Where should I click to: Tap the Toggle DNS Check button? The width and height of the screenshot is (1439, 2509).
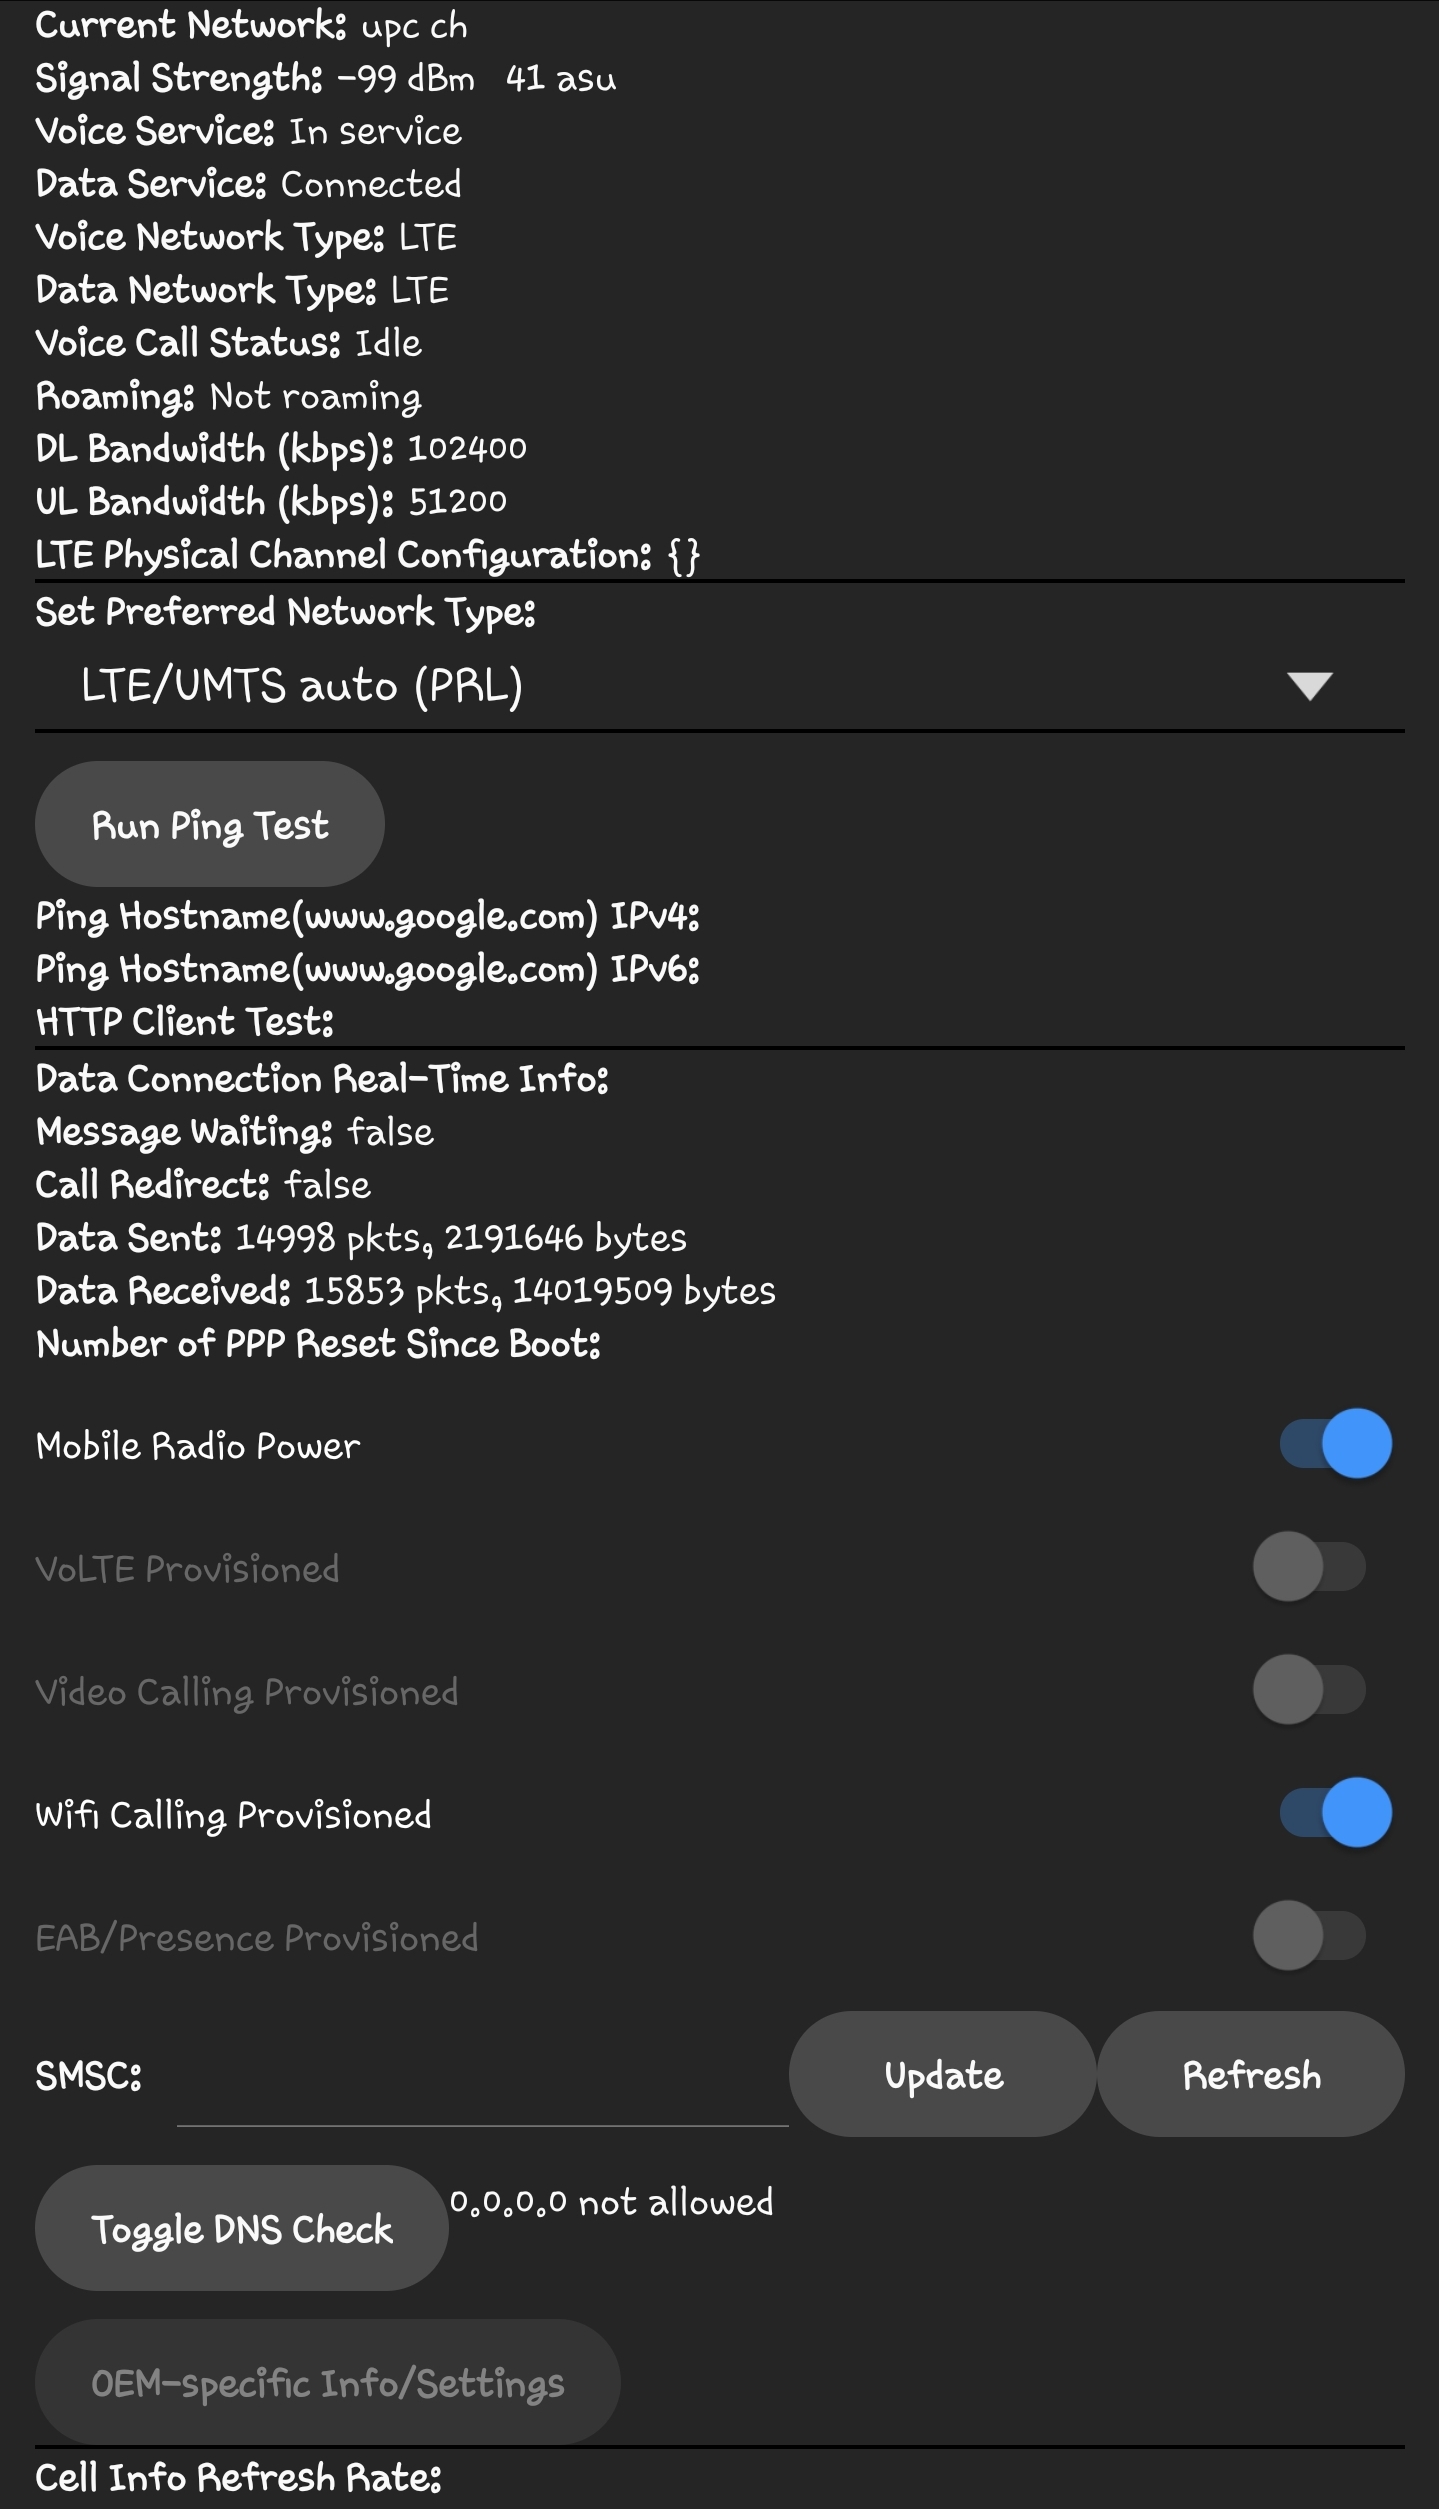tap(241, 2228)
